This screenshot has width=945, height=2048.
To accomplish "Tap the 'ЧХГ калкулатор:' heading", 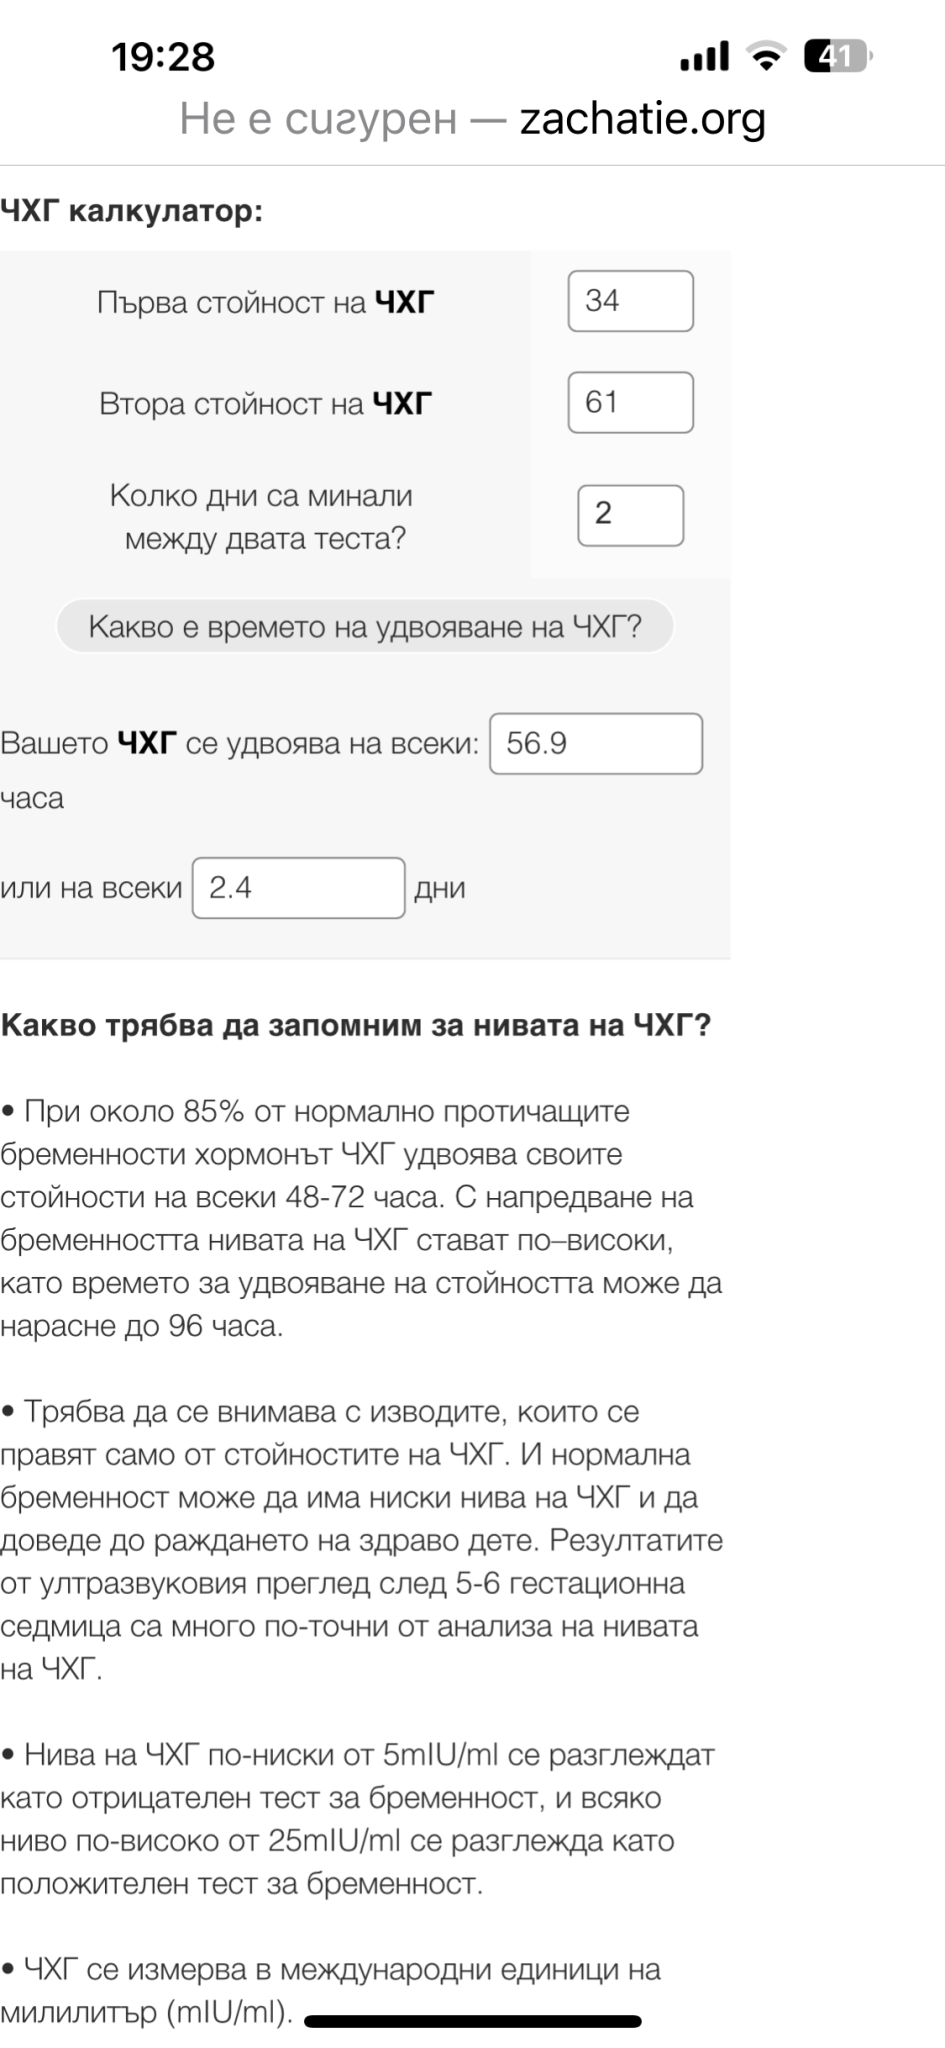I will [132, 211].
